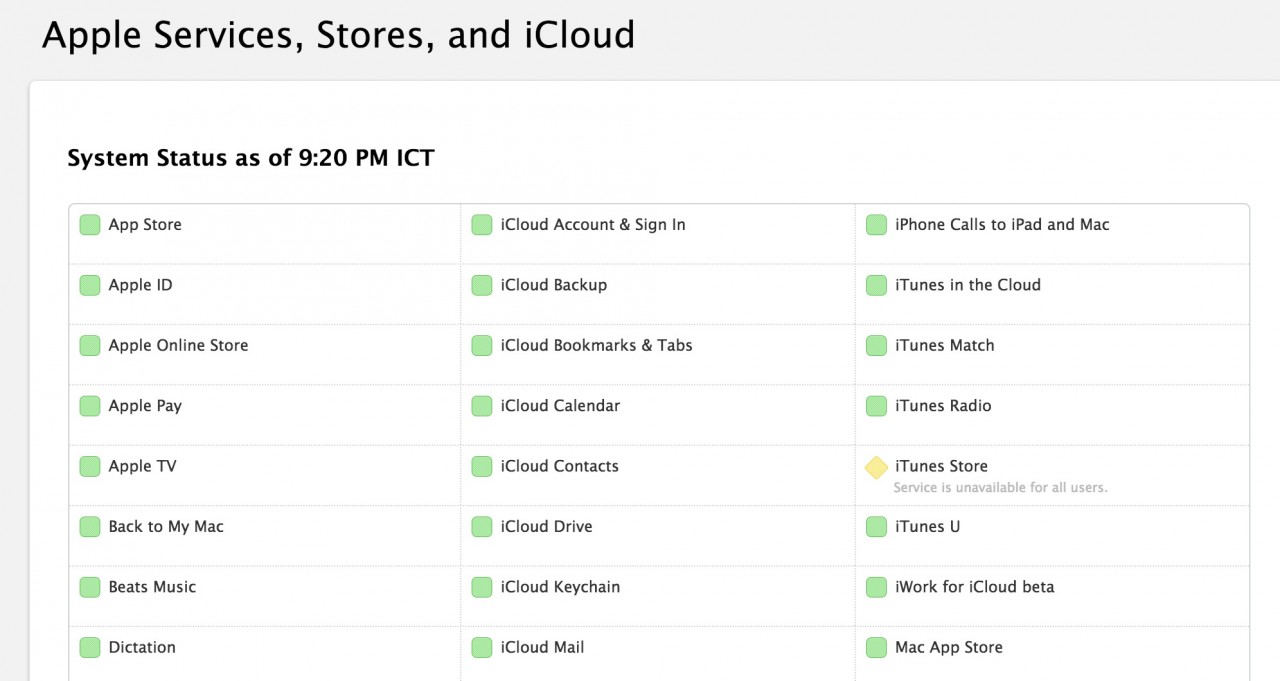Select the iCloud Bookmarks & Tabs row
The image size is (1280, 681).
tap(594, 345)
